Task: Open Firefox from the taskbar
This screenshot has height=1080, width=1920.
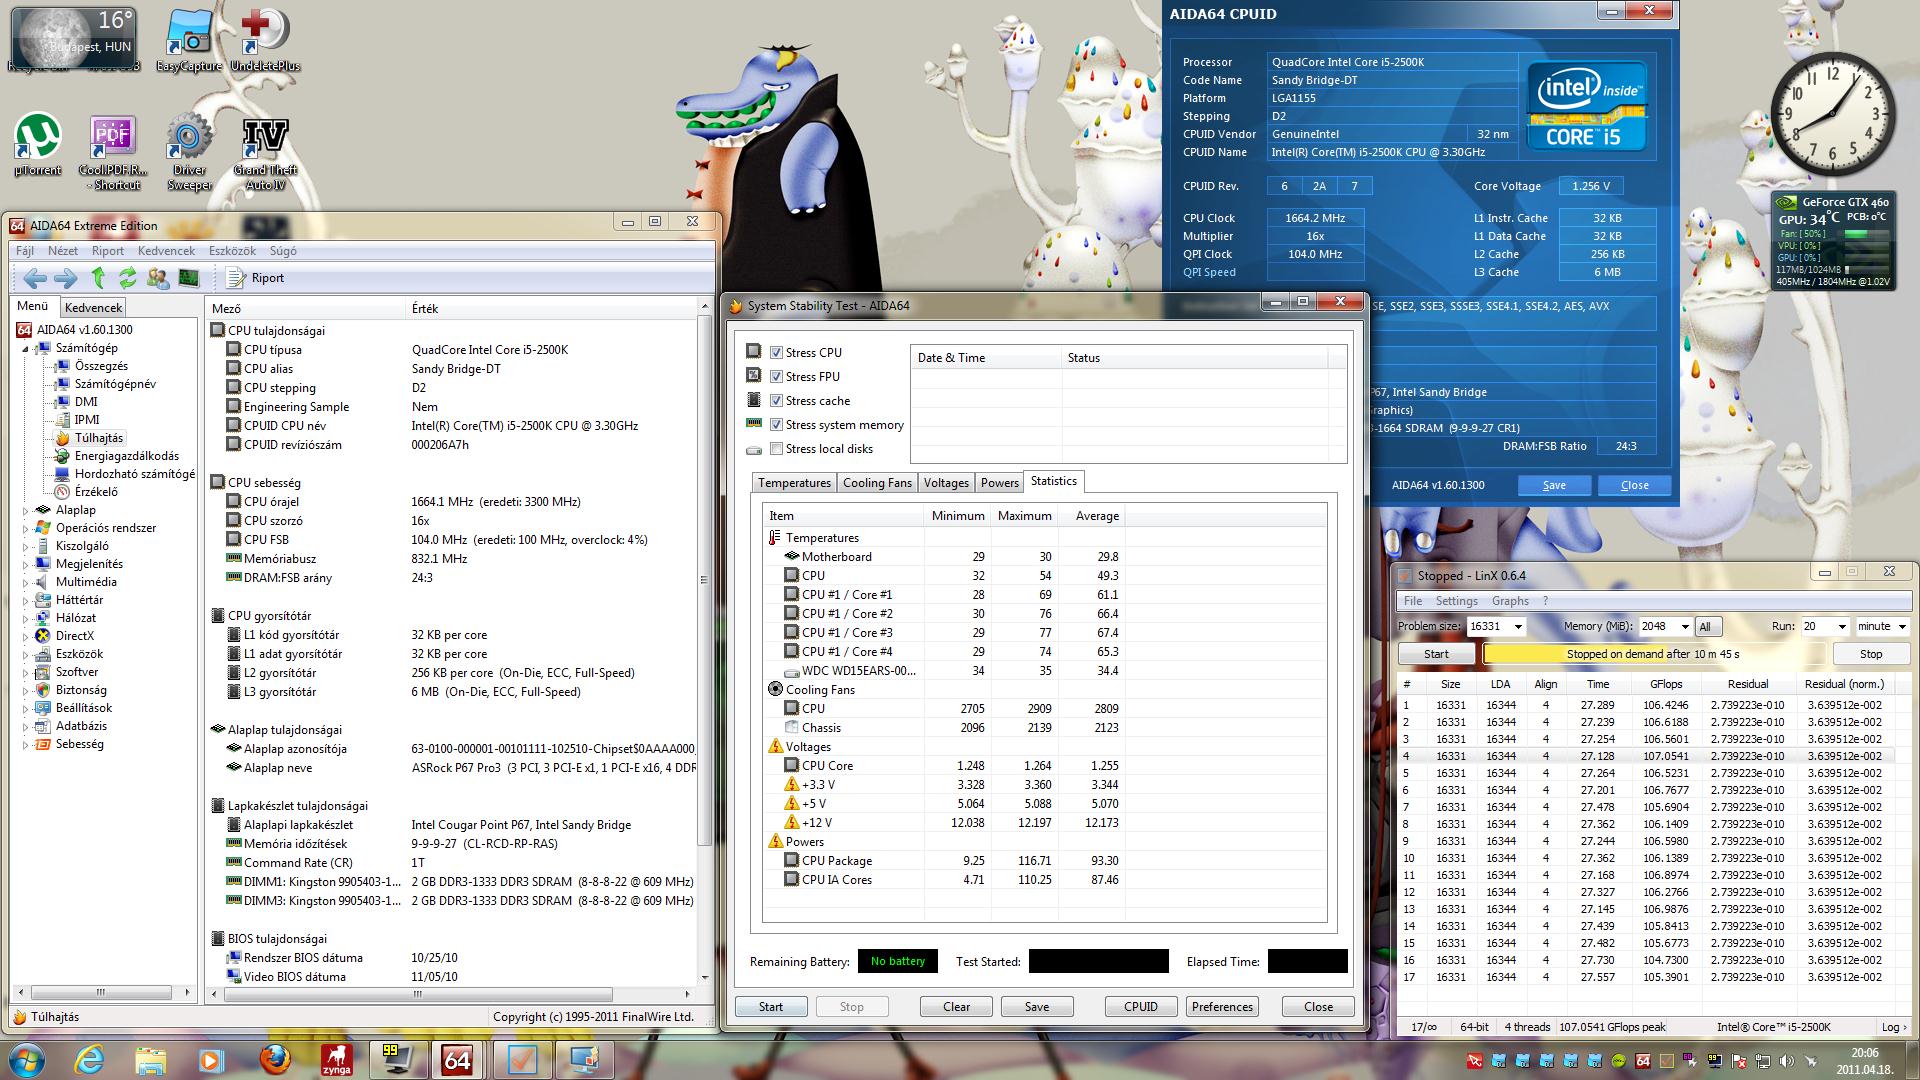Action: click(275, 1060)
